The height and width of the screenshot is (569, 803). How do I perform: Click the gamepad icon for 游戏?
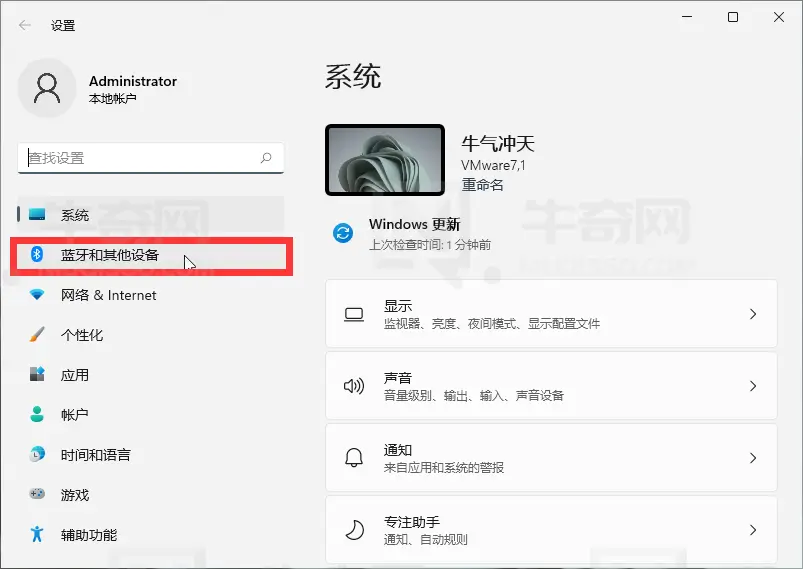click(37, 494)
